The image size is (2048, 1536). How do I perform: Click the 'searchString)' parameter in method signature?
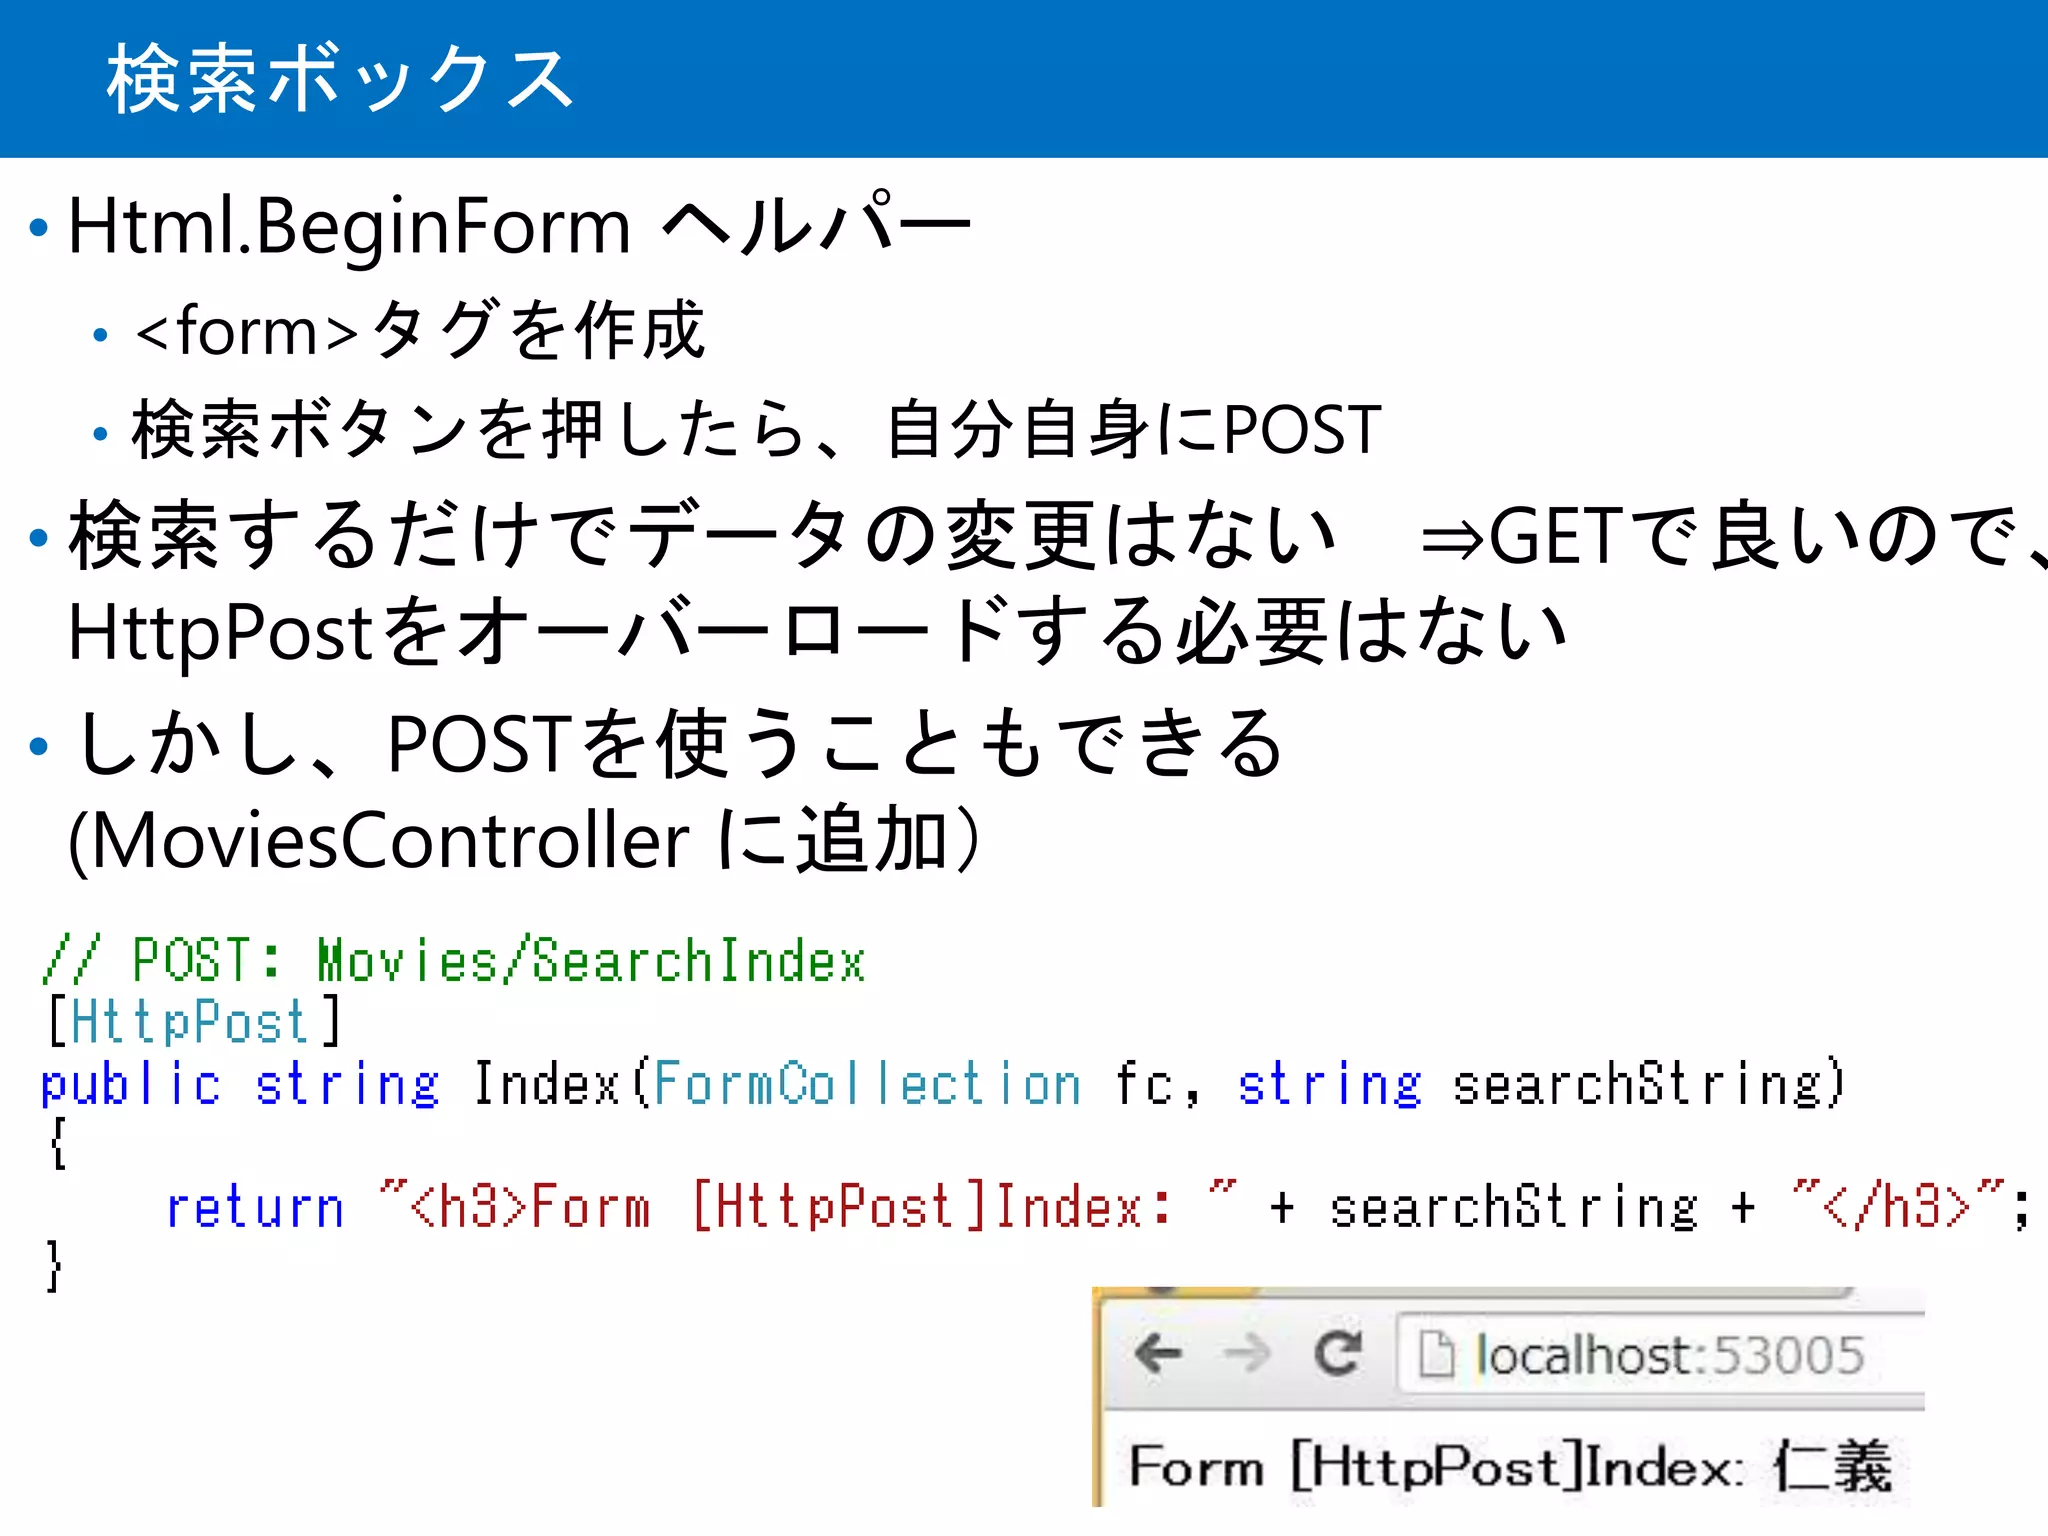1649,1084
